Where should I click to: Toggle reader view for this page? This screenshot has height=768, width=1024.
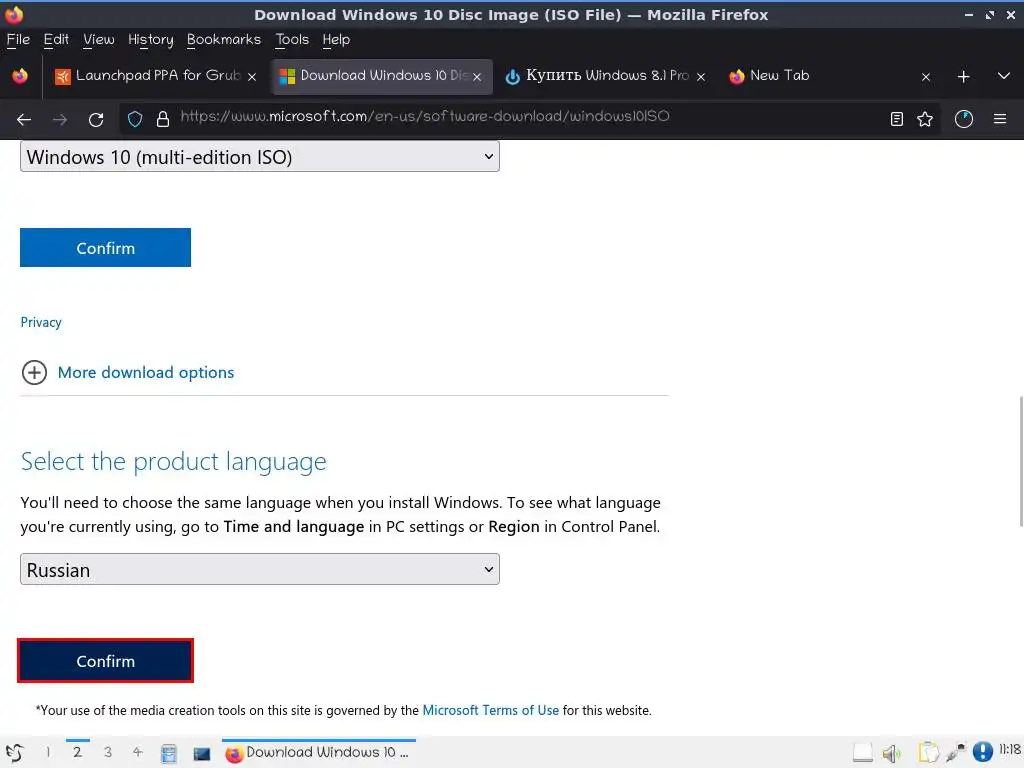(x=897, y=119)
